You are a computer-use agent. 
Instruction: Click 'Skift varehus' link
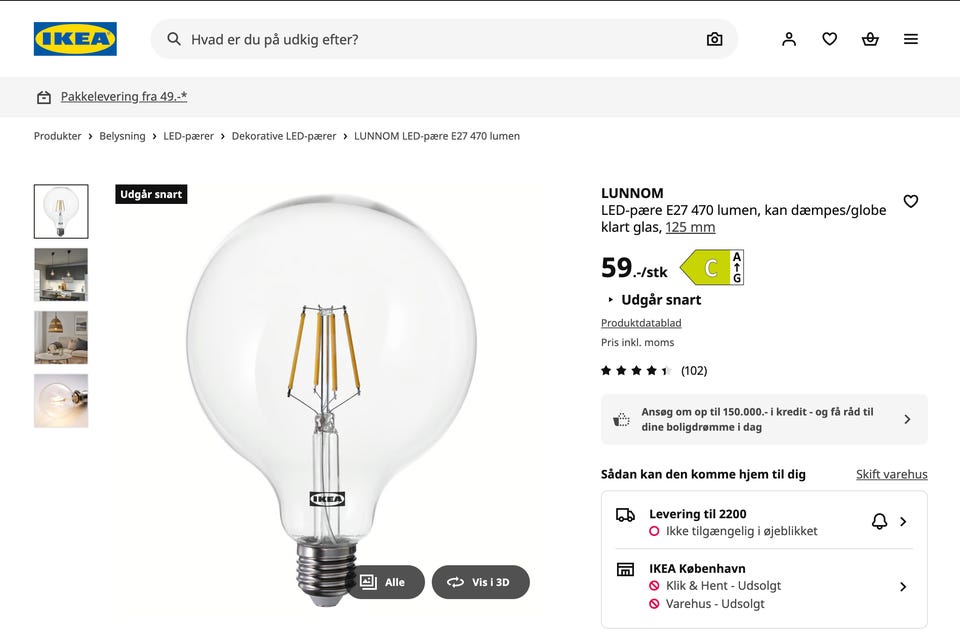click(x=891, y=475)
